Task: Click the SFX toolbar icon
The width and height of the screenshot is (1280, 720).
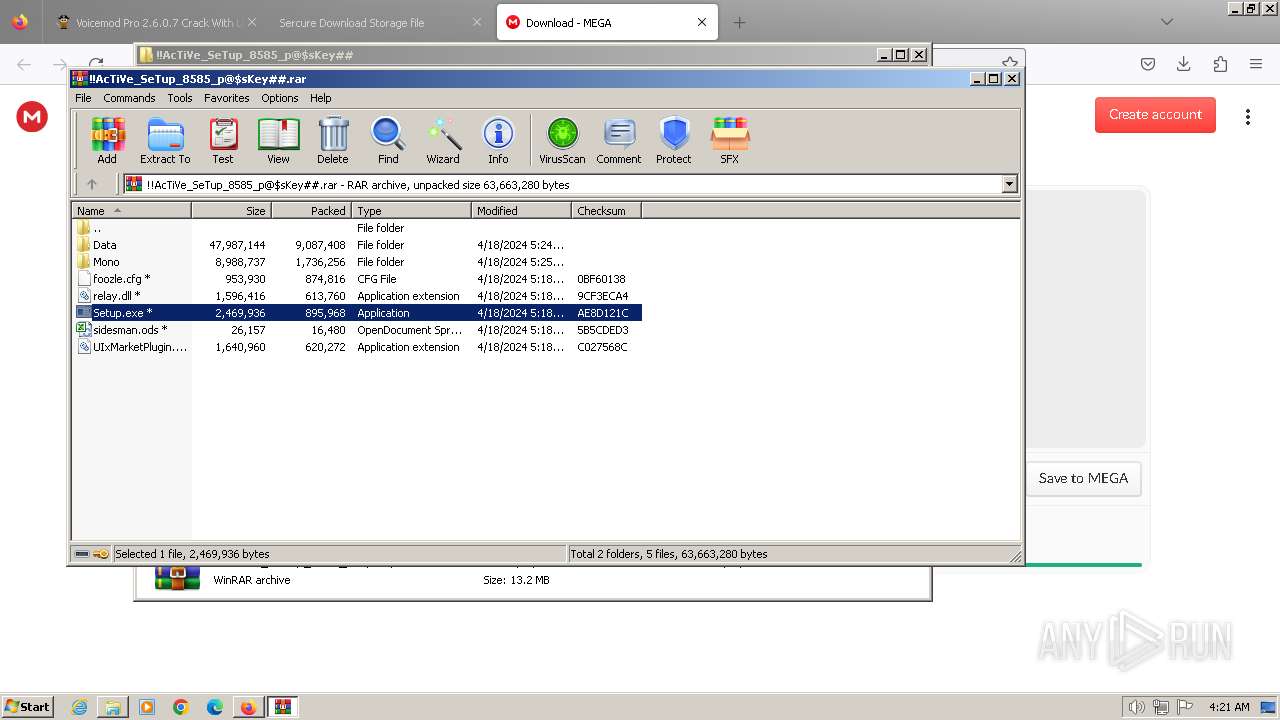Action: (x=730, y=140)
